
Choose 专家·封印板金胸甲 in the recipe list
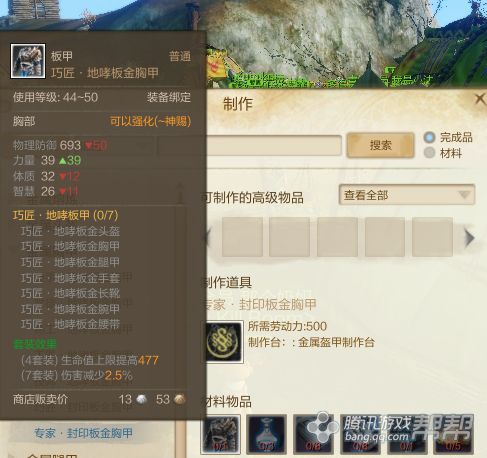click(x=83, y=433)
